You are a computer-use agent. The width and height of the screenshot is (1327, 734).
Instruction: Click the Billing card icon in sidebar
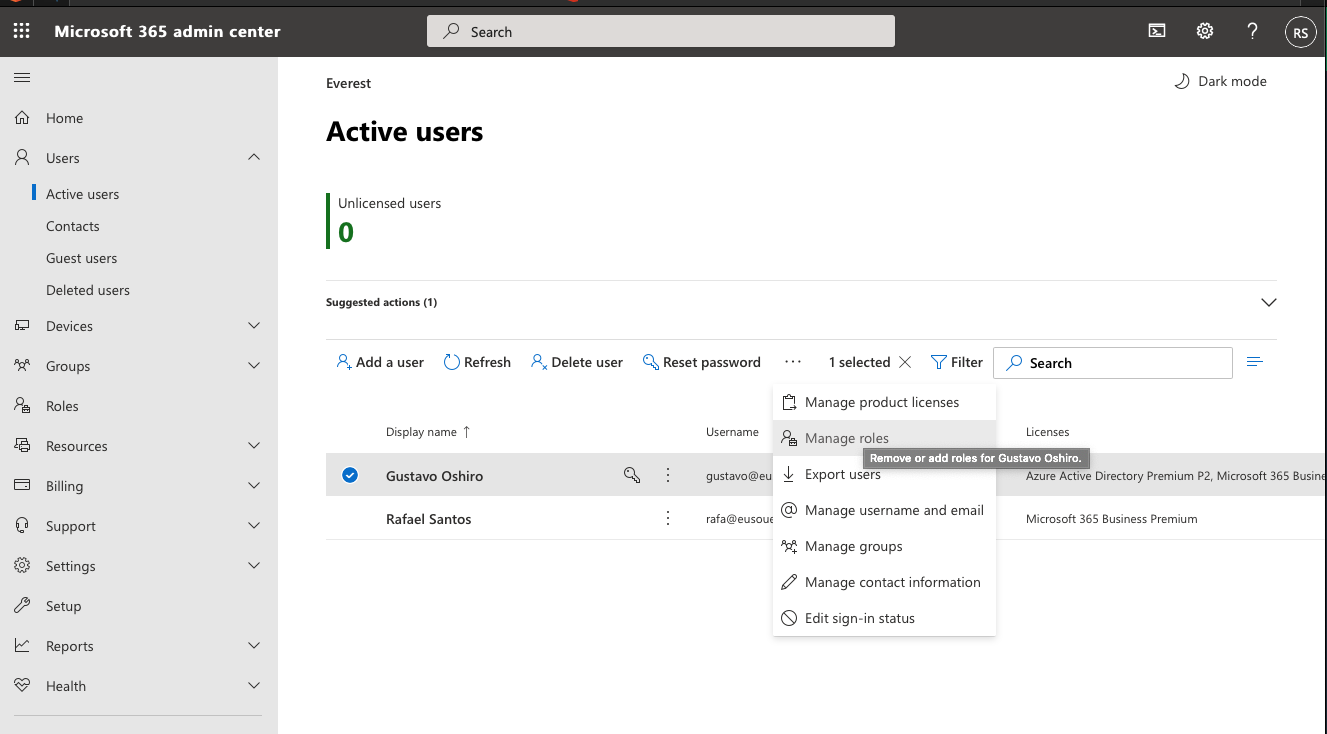click(x=22, y=486)
